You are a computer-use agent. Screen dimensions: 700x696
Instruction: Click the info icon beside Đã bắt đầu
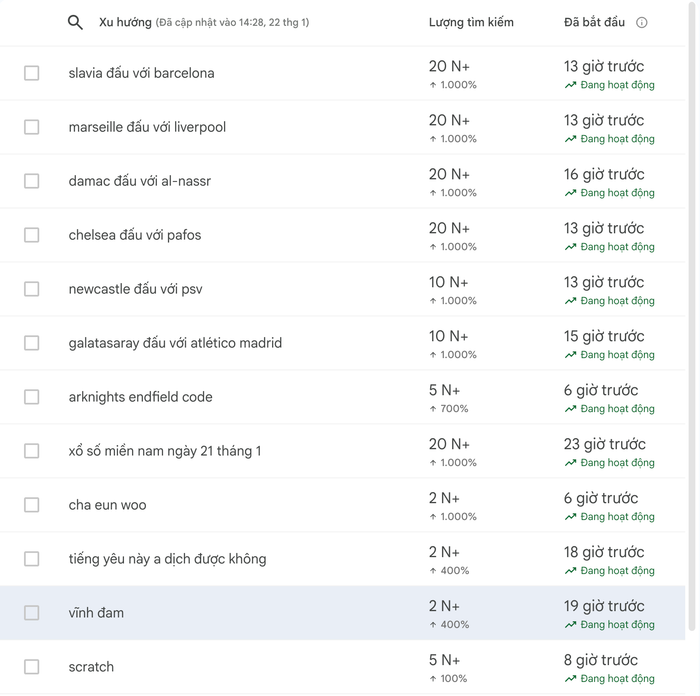(642, 22)
